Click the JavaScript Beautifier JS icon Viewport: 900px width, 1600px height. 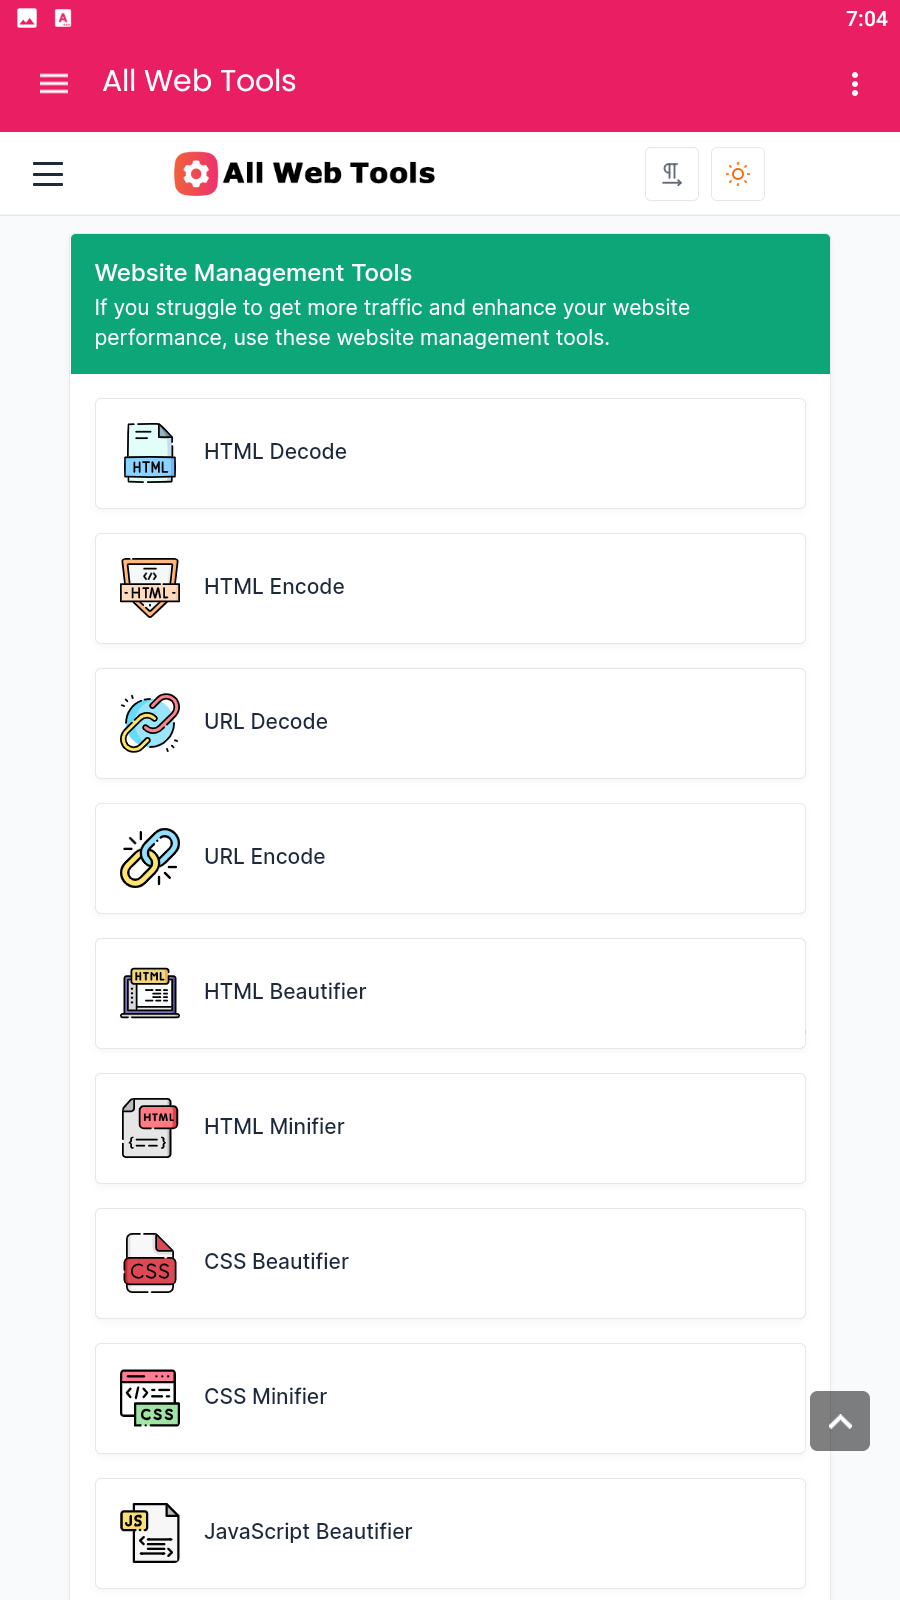coord(150,1533)
